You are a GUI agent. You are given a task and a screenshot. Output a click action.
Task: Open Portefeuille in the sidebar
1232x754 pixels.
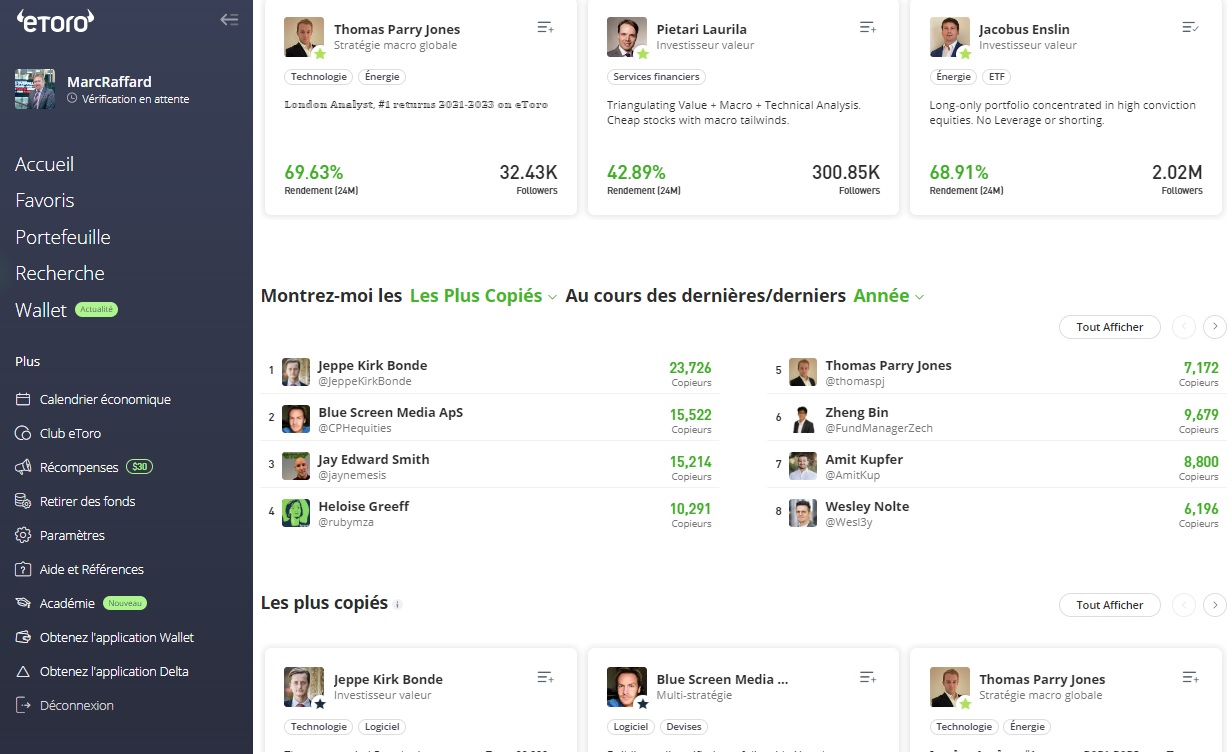click(63, 237)
